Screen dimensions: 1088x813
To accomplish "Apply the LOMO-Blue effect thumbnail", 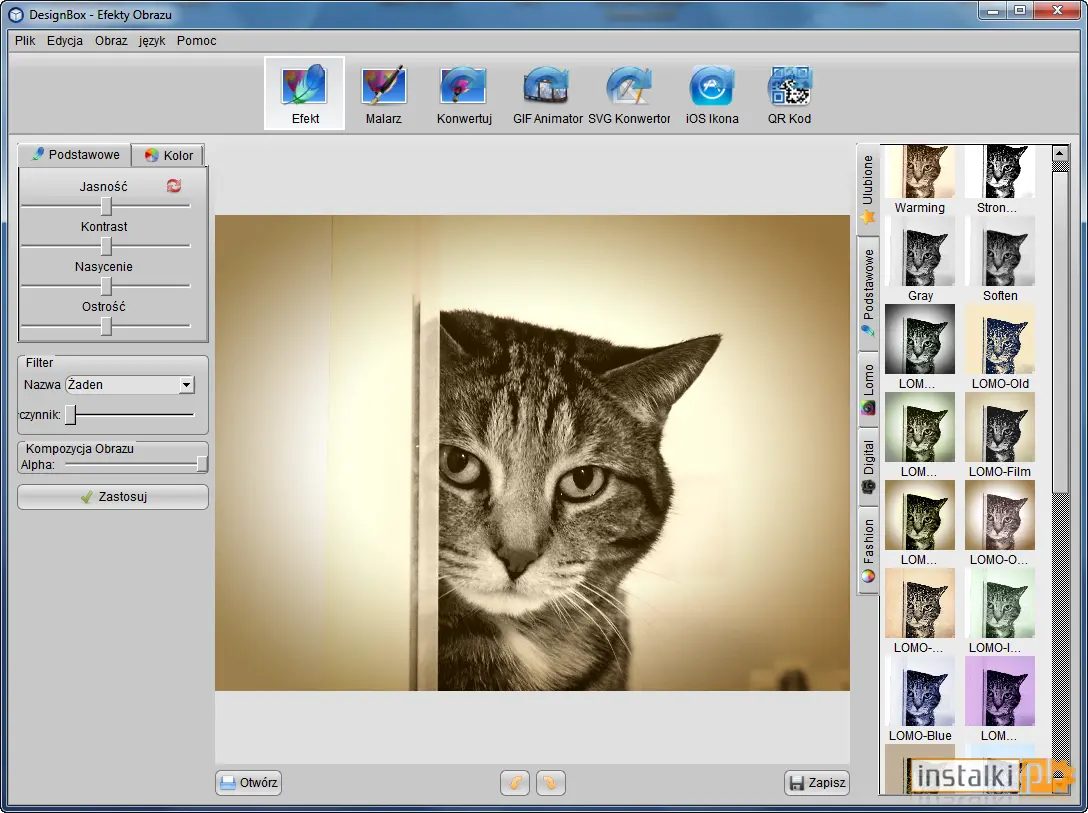I will point(919,699).
